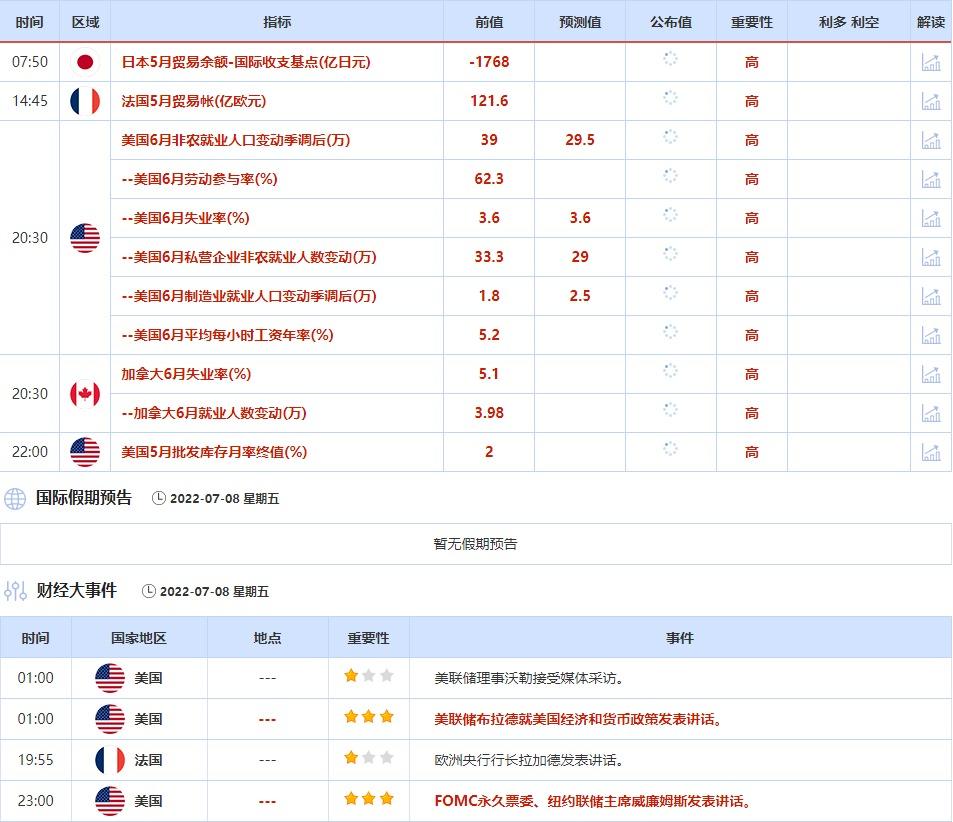This screenshot has height=822, width=953.
Task: Click France flag in 19:55 event row
Action: point(110,760)
